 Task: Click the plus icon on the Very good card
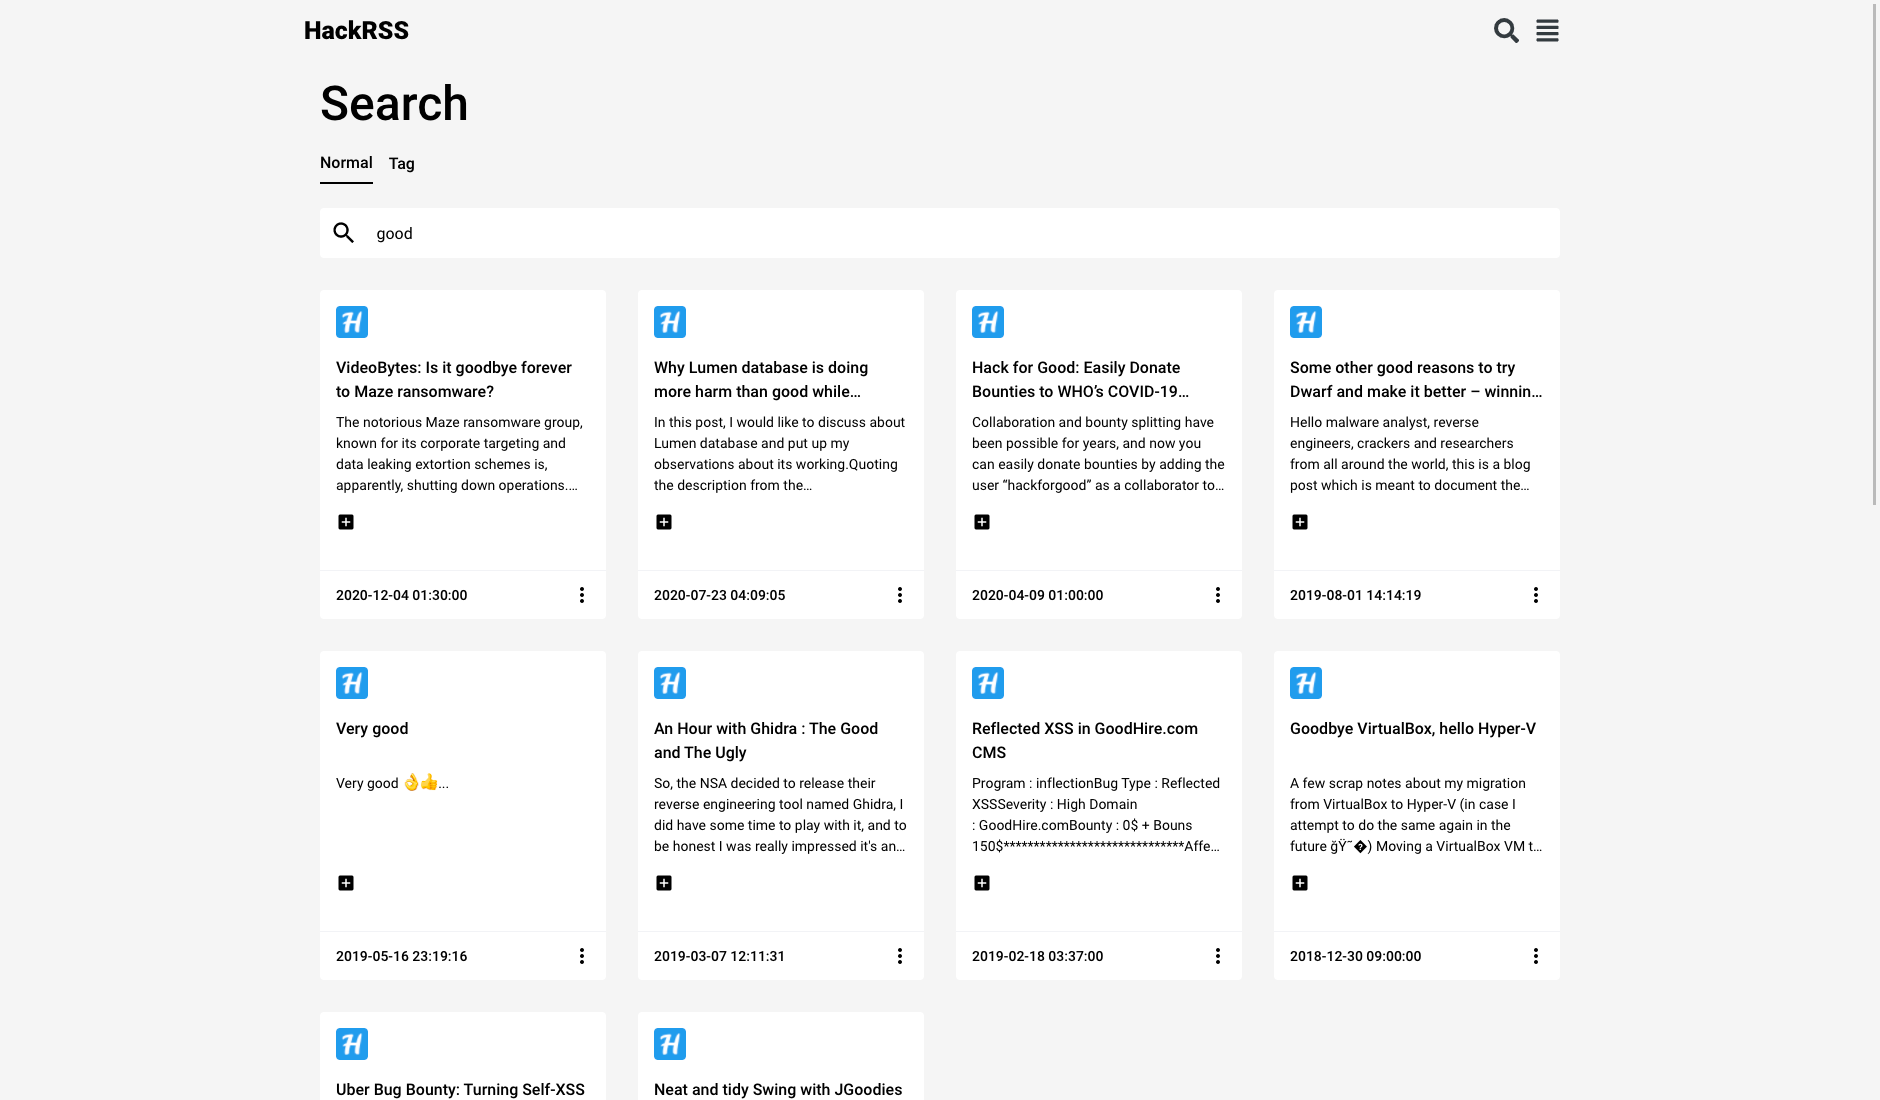(x=346, y=883)
